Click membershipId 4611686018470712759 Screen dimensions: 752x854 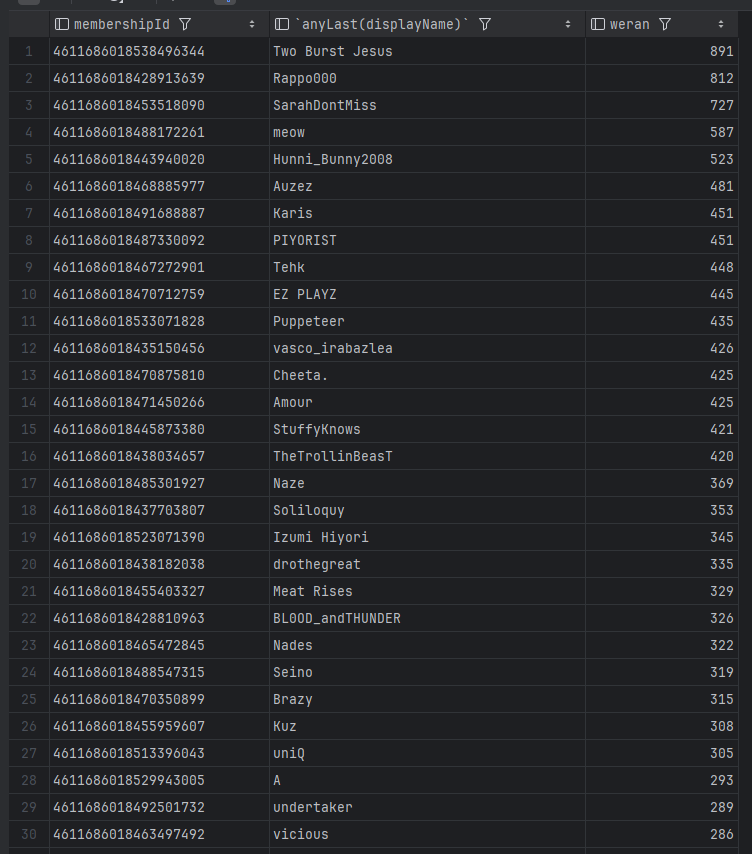click(x=159, y=294)
